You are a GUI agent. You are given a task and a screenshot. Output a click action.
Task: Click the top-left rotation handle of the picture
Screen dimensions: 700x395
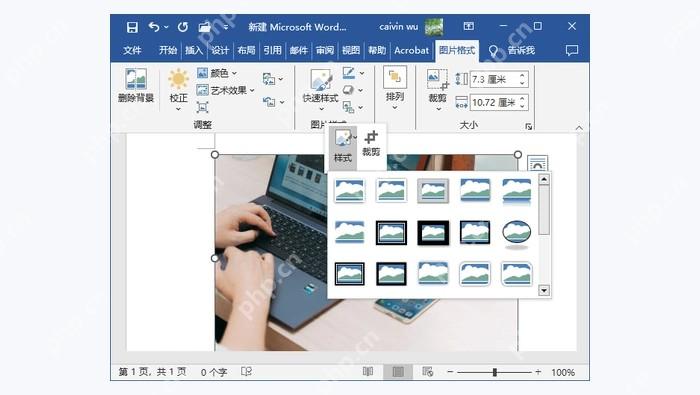point(215,154)
